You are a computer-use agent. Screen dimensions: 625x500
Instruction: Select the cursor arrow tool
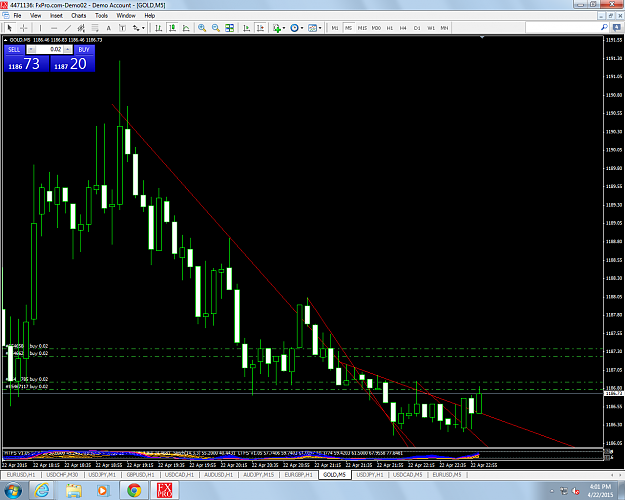(10, 28)
